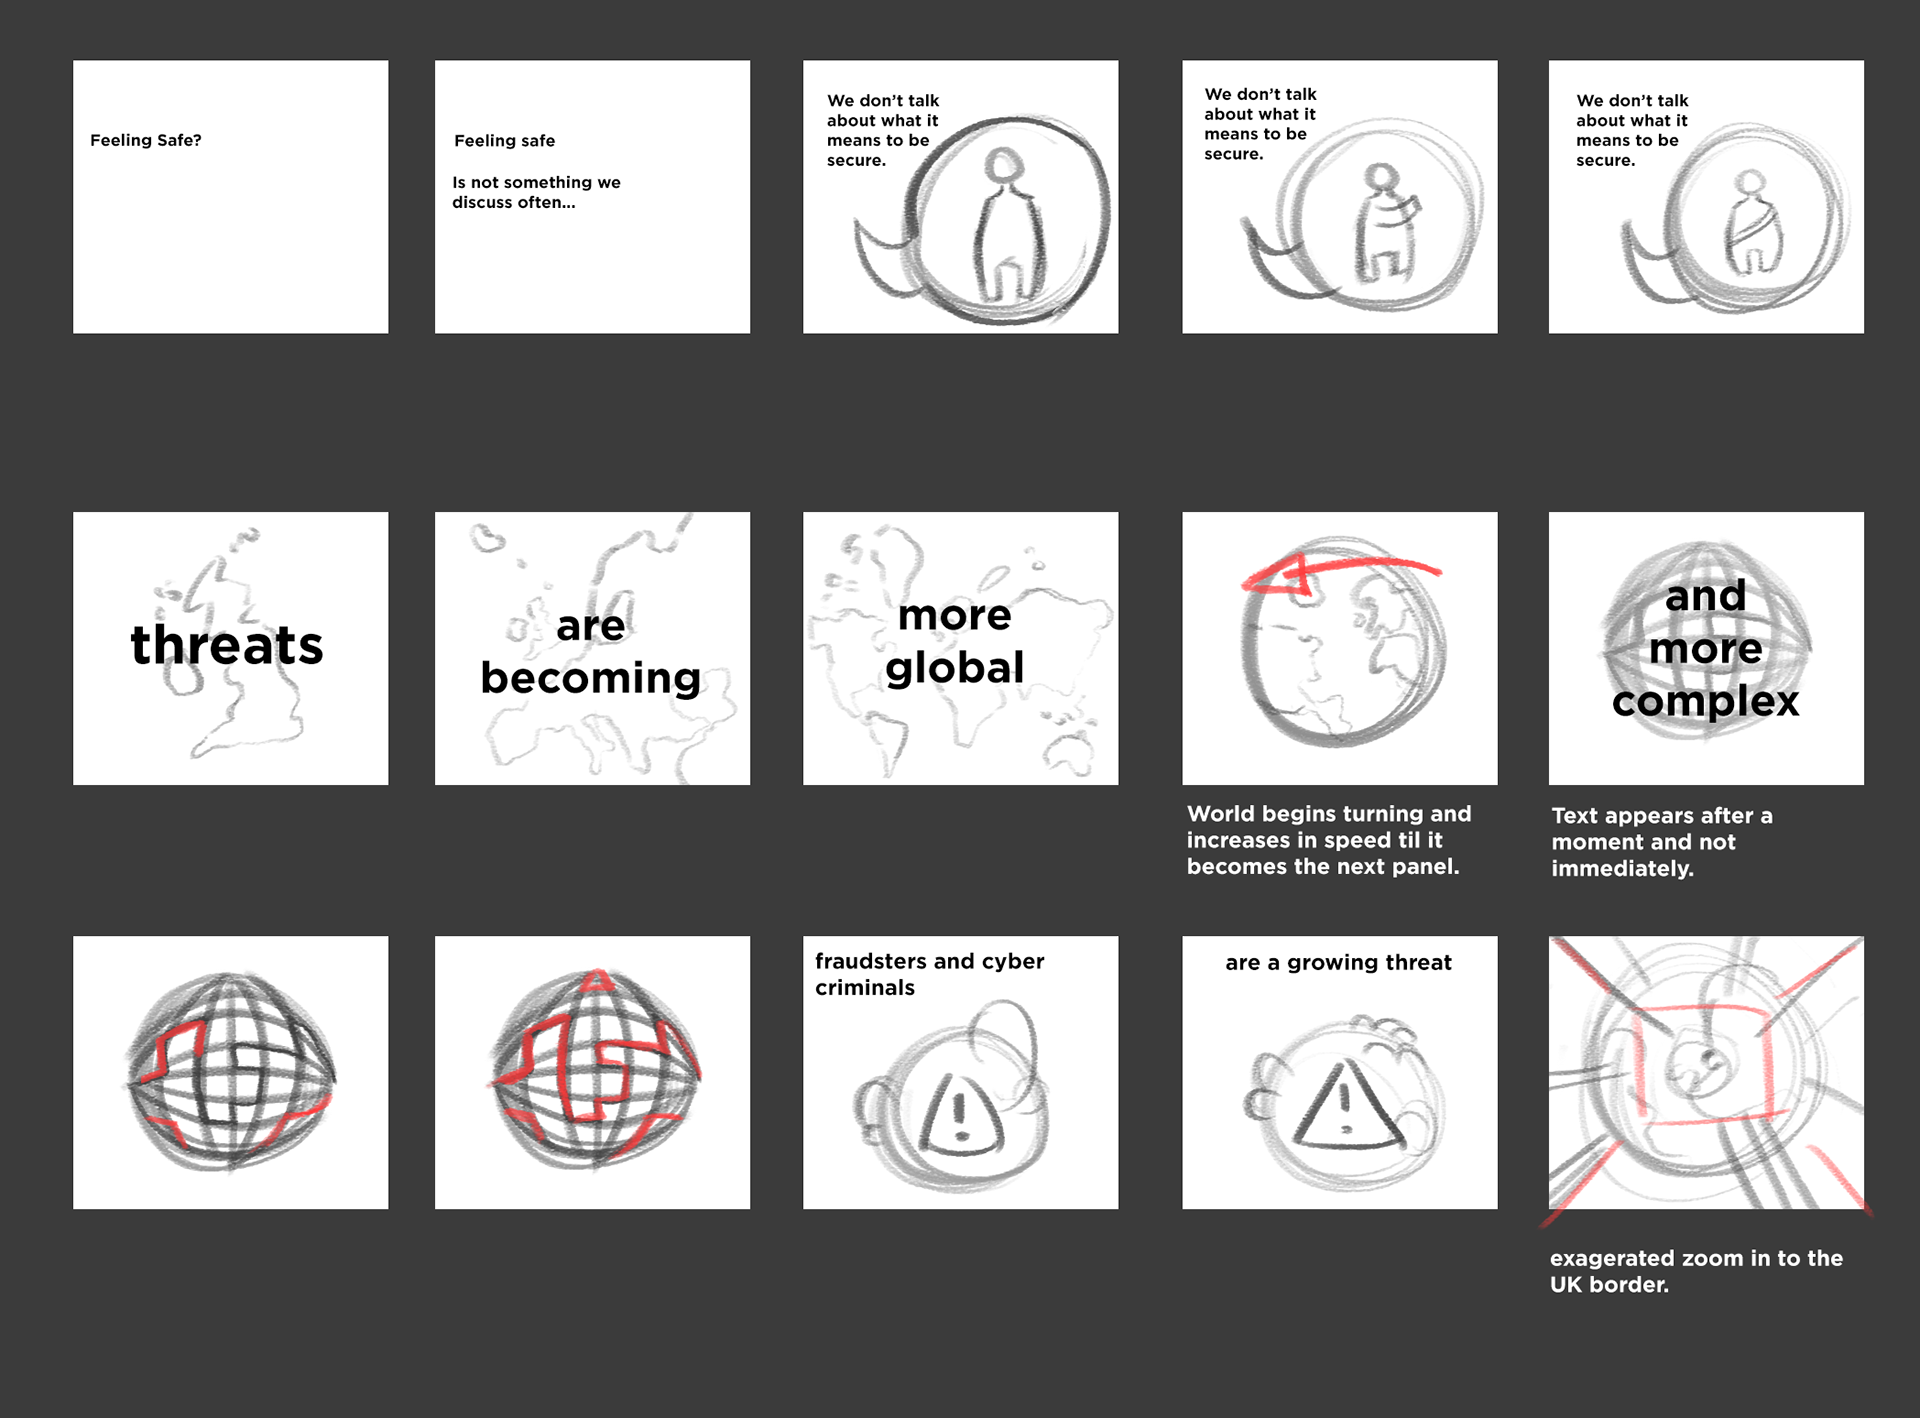Click the word 'threats'
This screenshot has width=1920, height=1418.
pos(227,645)
